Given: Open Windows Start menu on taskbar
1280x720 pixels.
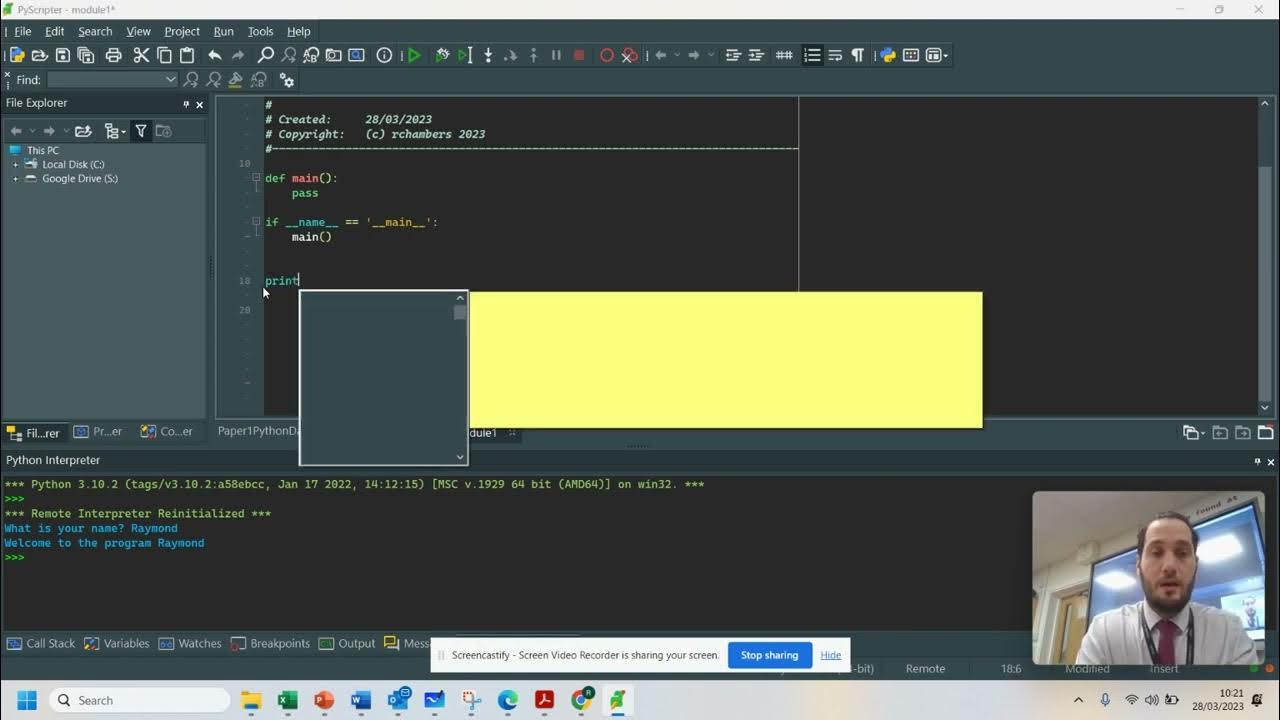Looking at the screenshot, I should 26,700.
